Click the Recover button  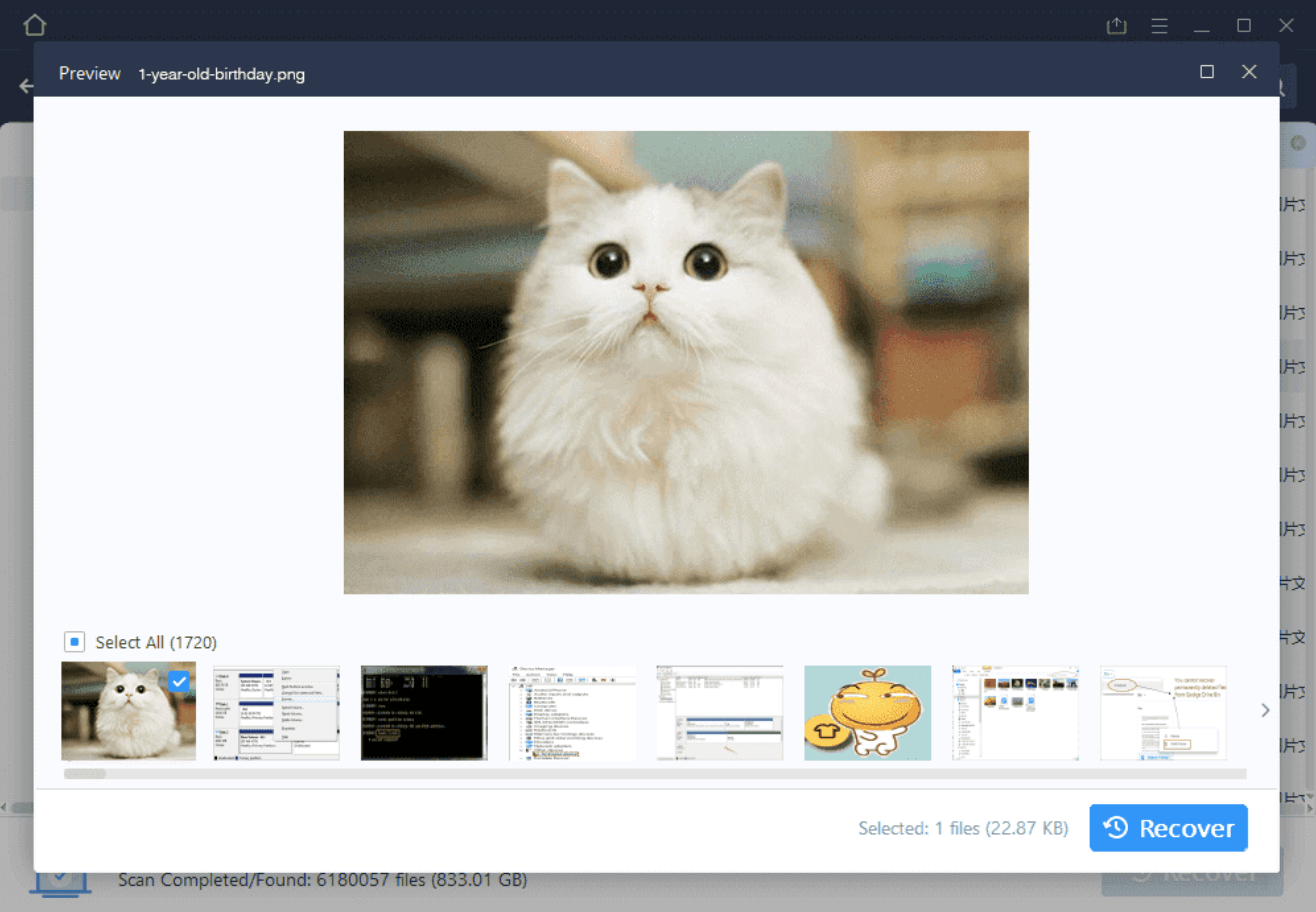(1167, 828)
